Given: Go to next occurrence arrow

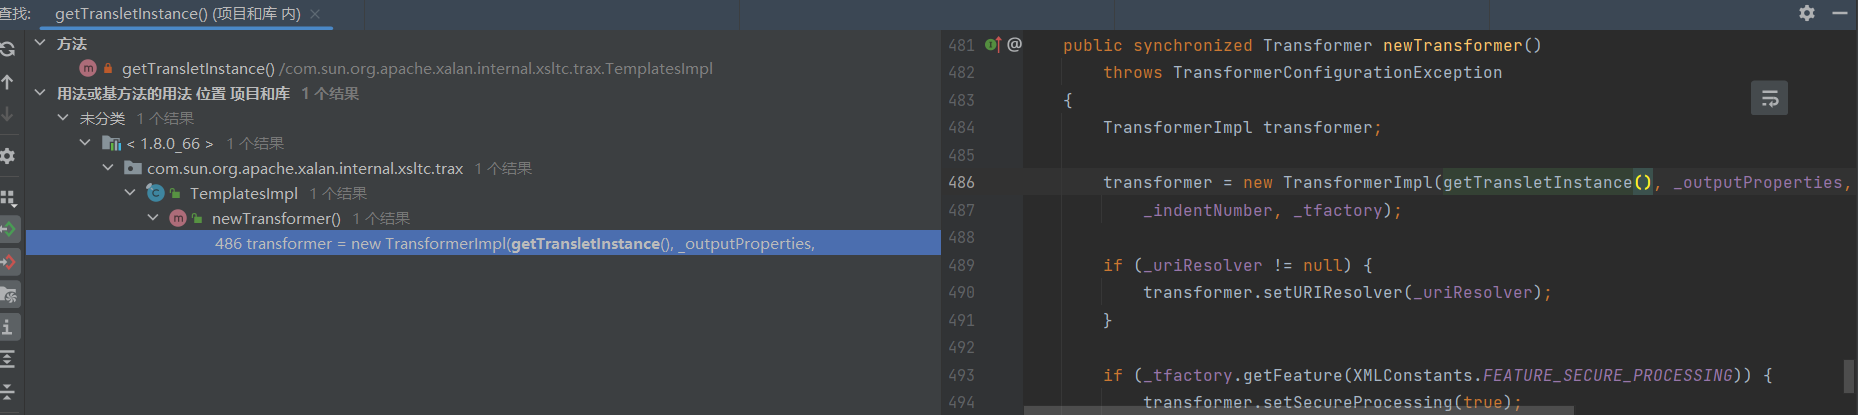Looking at the screenshot, I should pos(7,115).
